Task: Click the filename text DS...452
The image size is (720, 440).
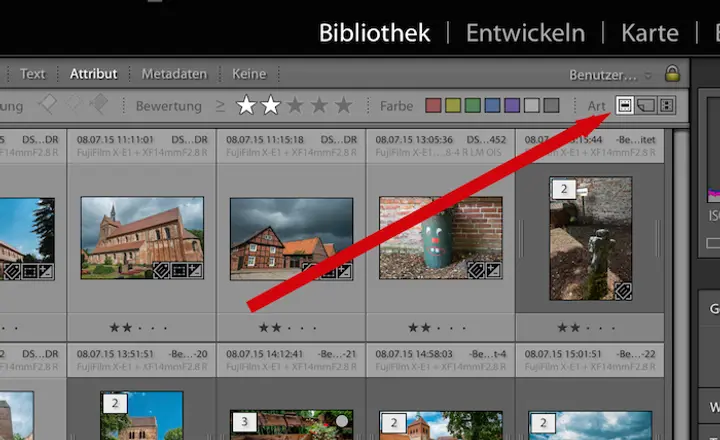Action: 486,140
